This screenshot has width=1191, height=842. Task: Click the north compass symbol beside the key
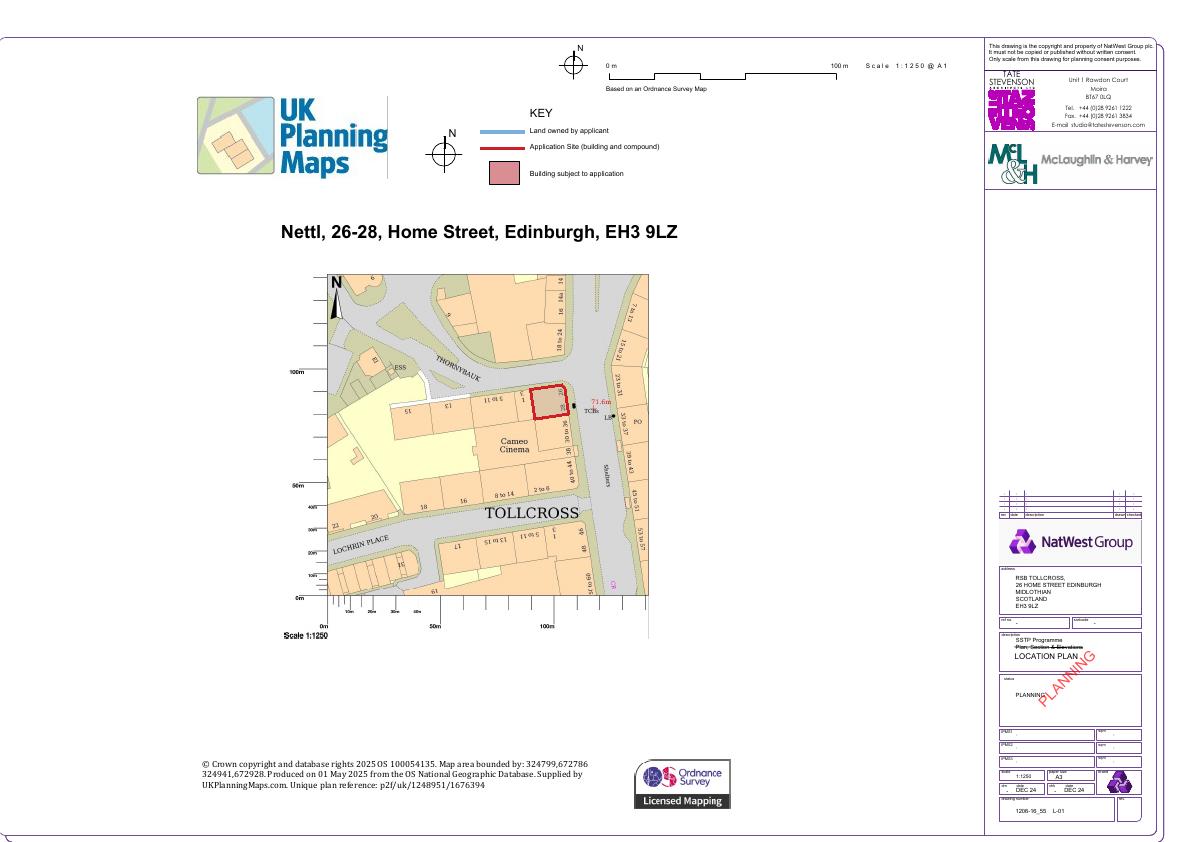[444, 154]
